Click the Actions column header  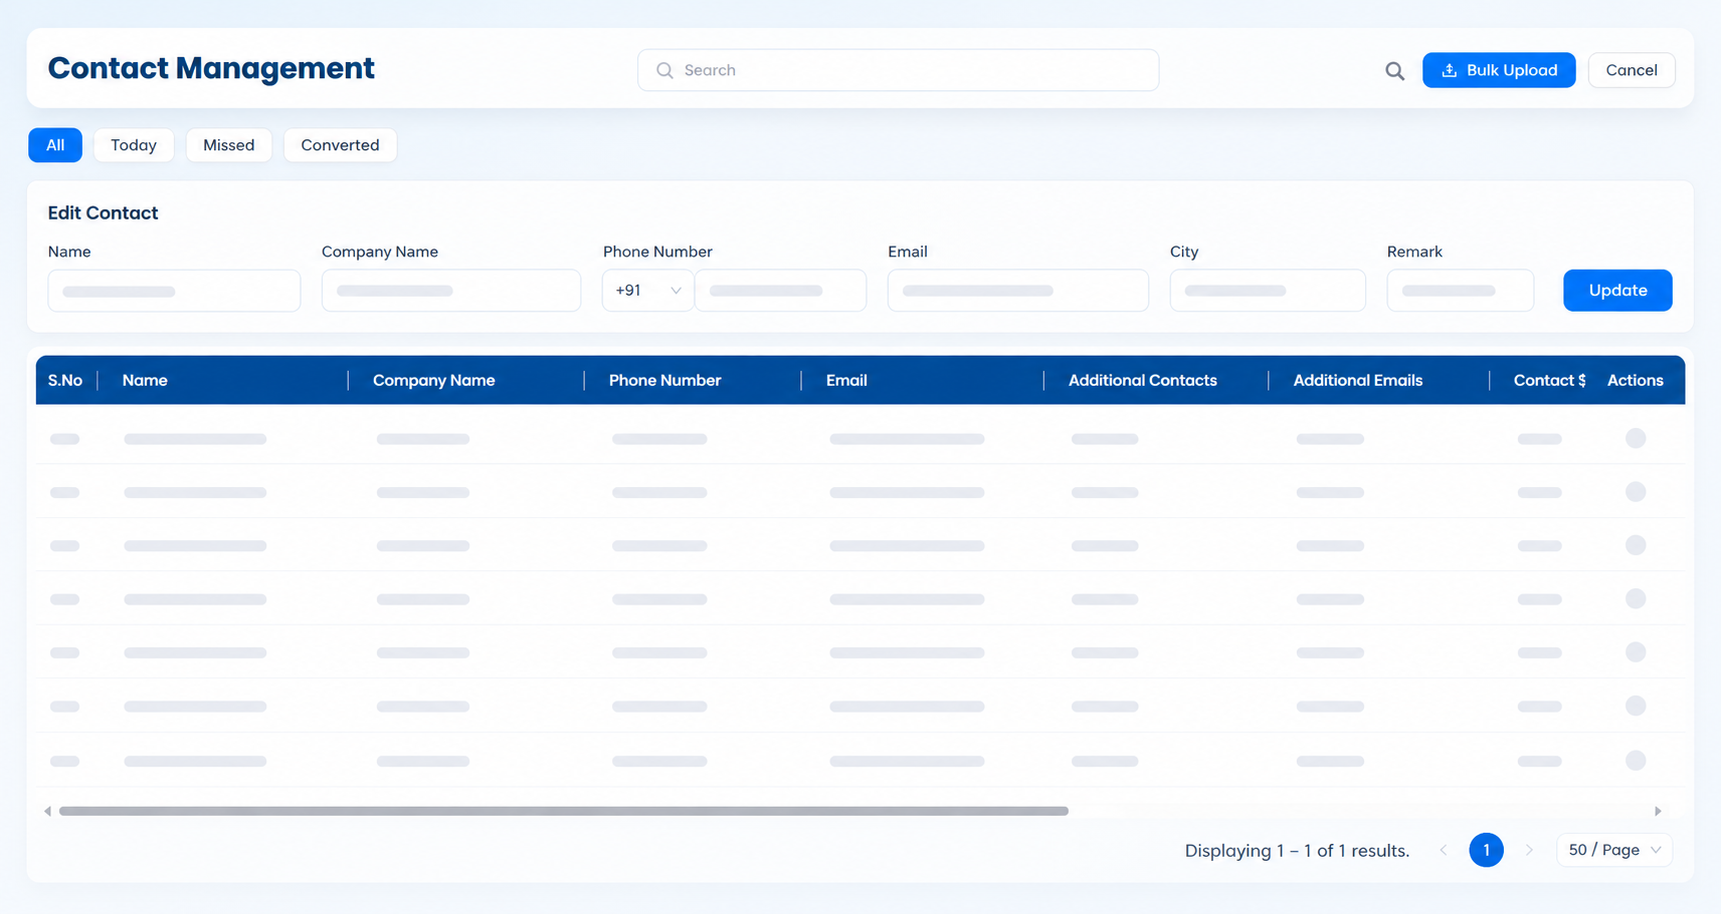point(1635,380)
